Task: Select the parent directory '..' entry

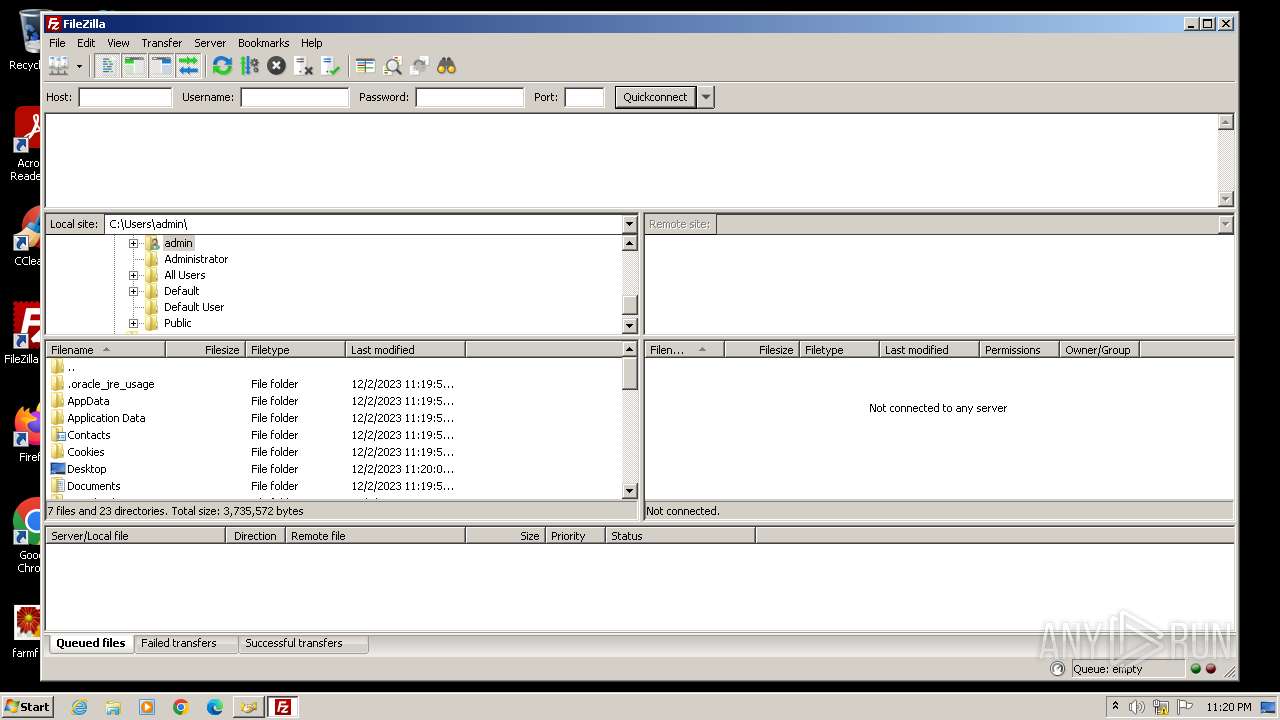Action: tap(334, 367)
